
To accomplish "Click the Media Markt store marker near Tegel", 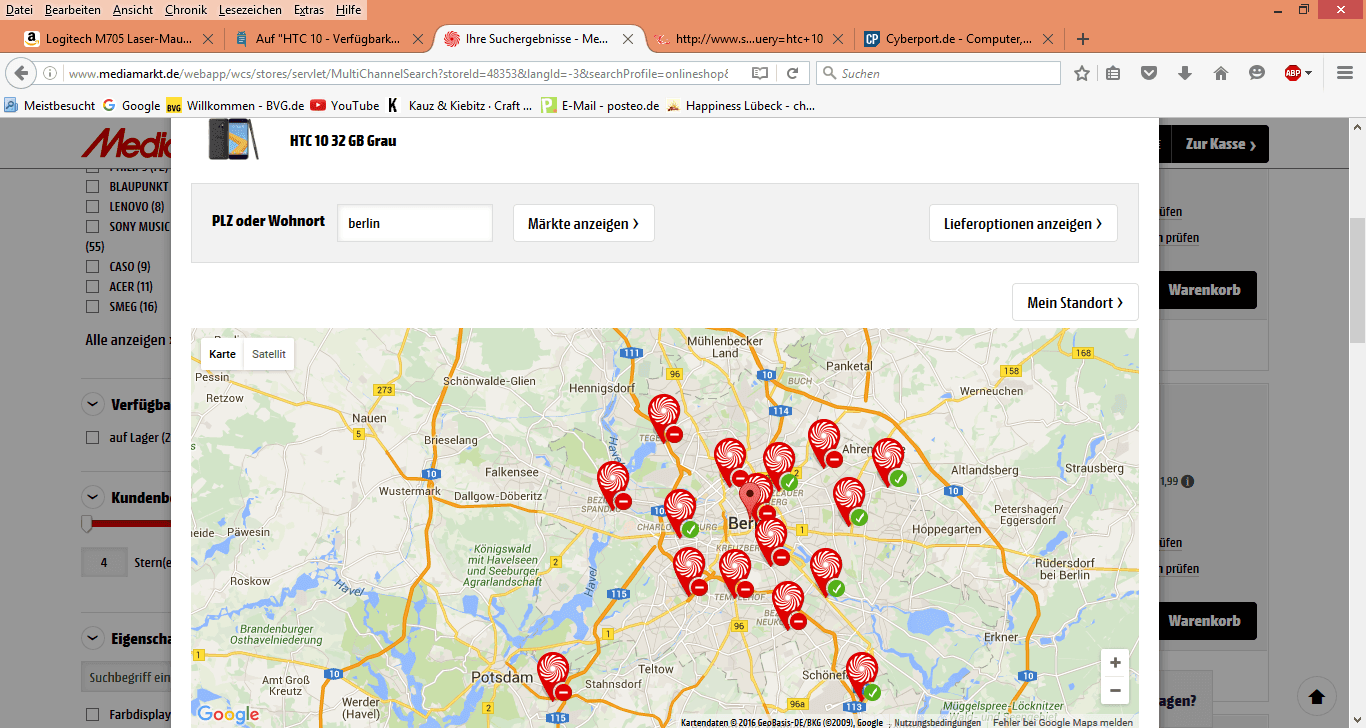I will tap(665, 418).
